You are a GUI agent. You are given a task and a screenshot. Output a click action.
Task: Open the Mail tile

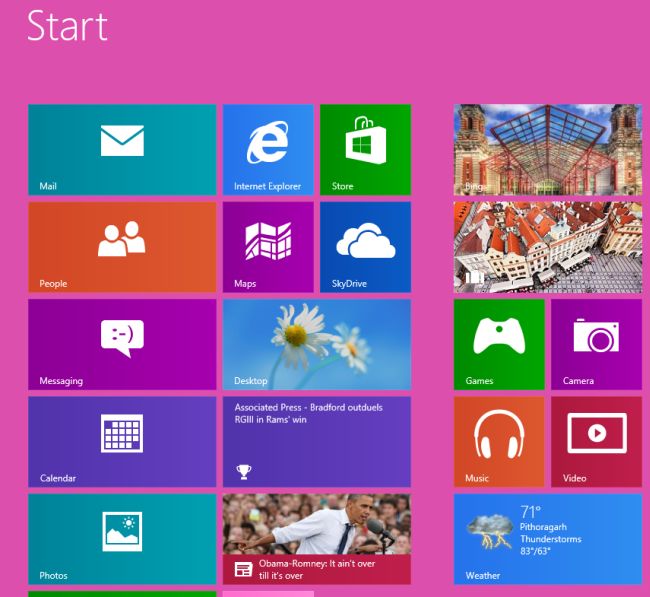(x=122, y=150)
